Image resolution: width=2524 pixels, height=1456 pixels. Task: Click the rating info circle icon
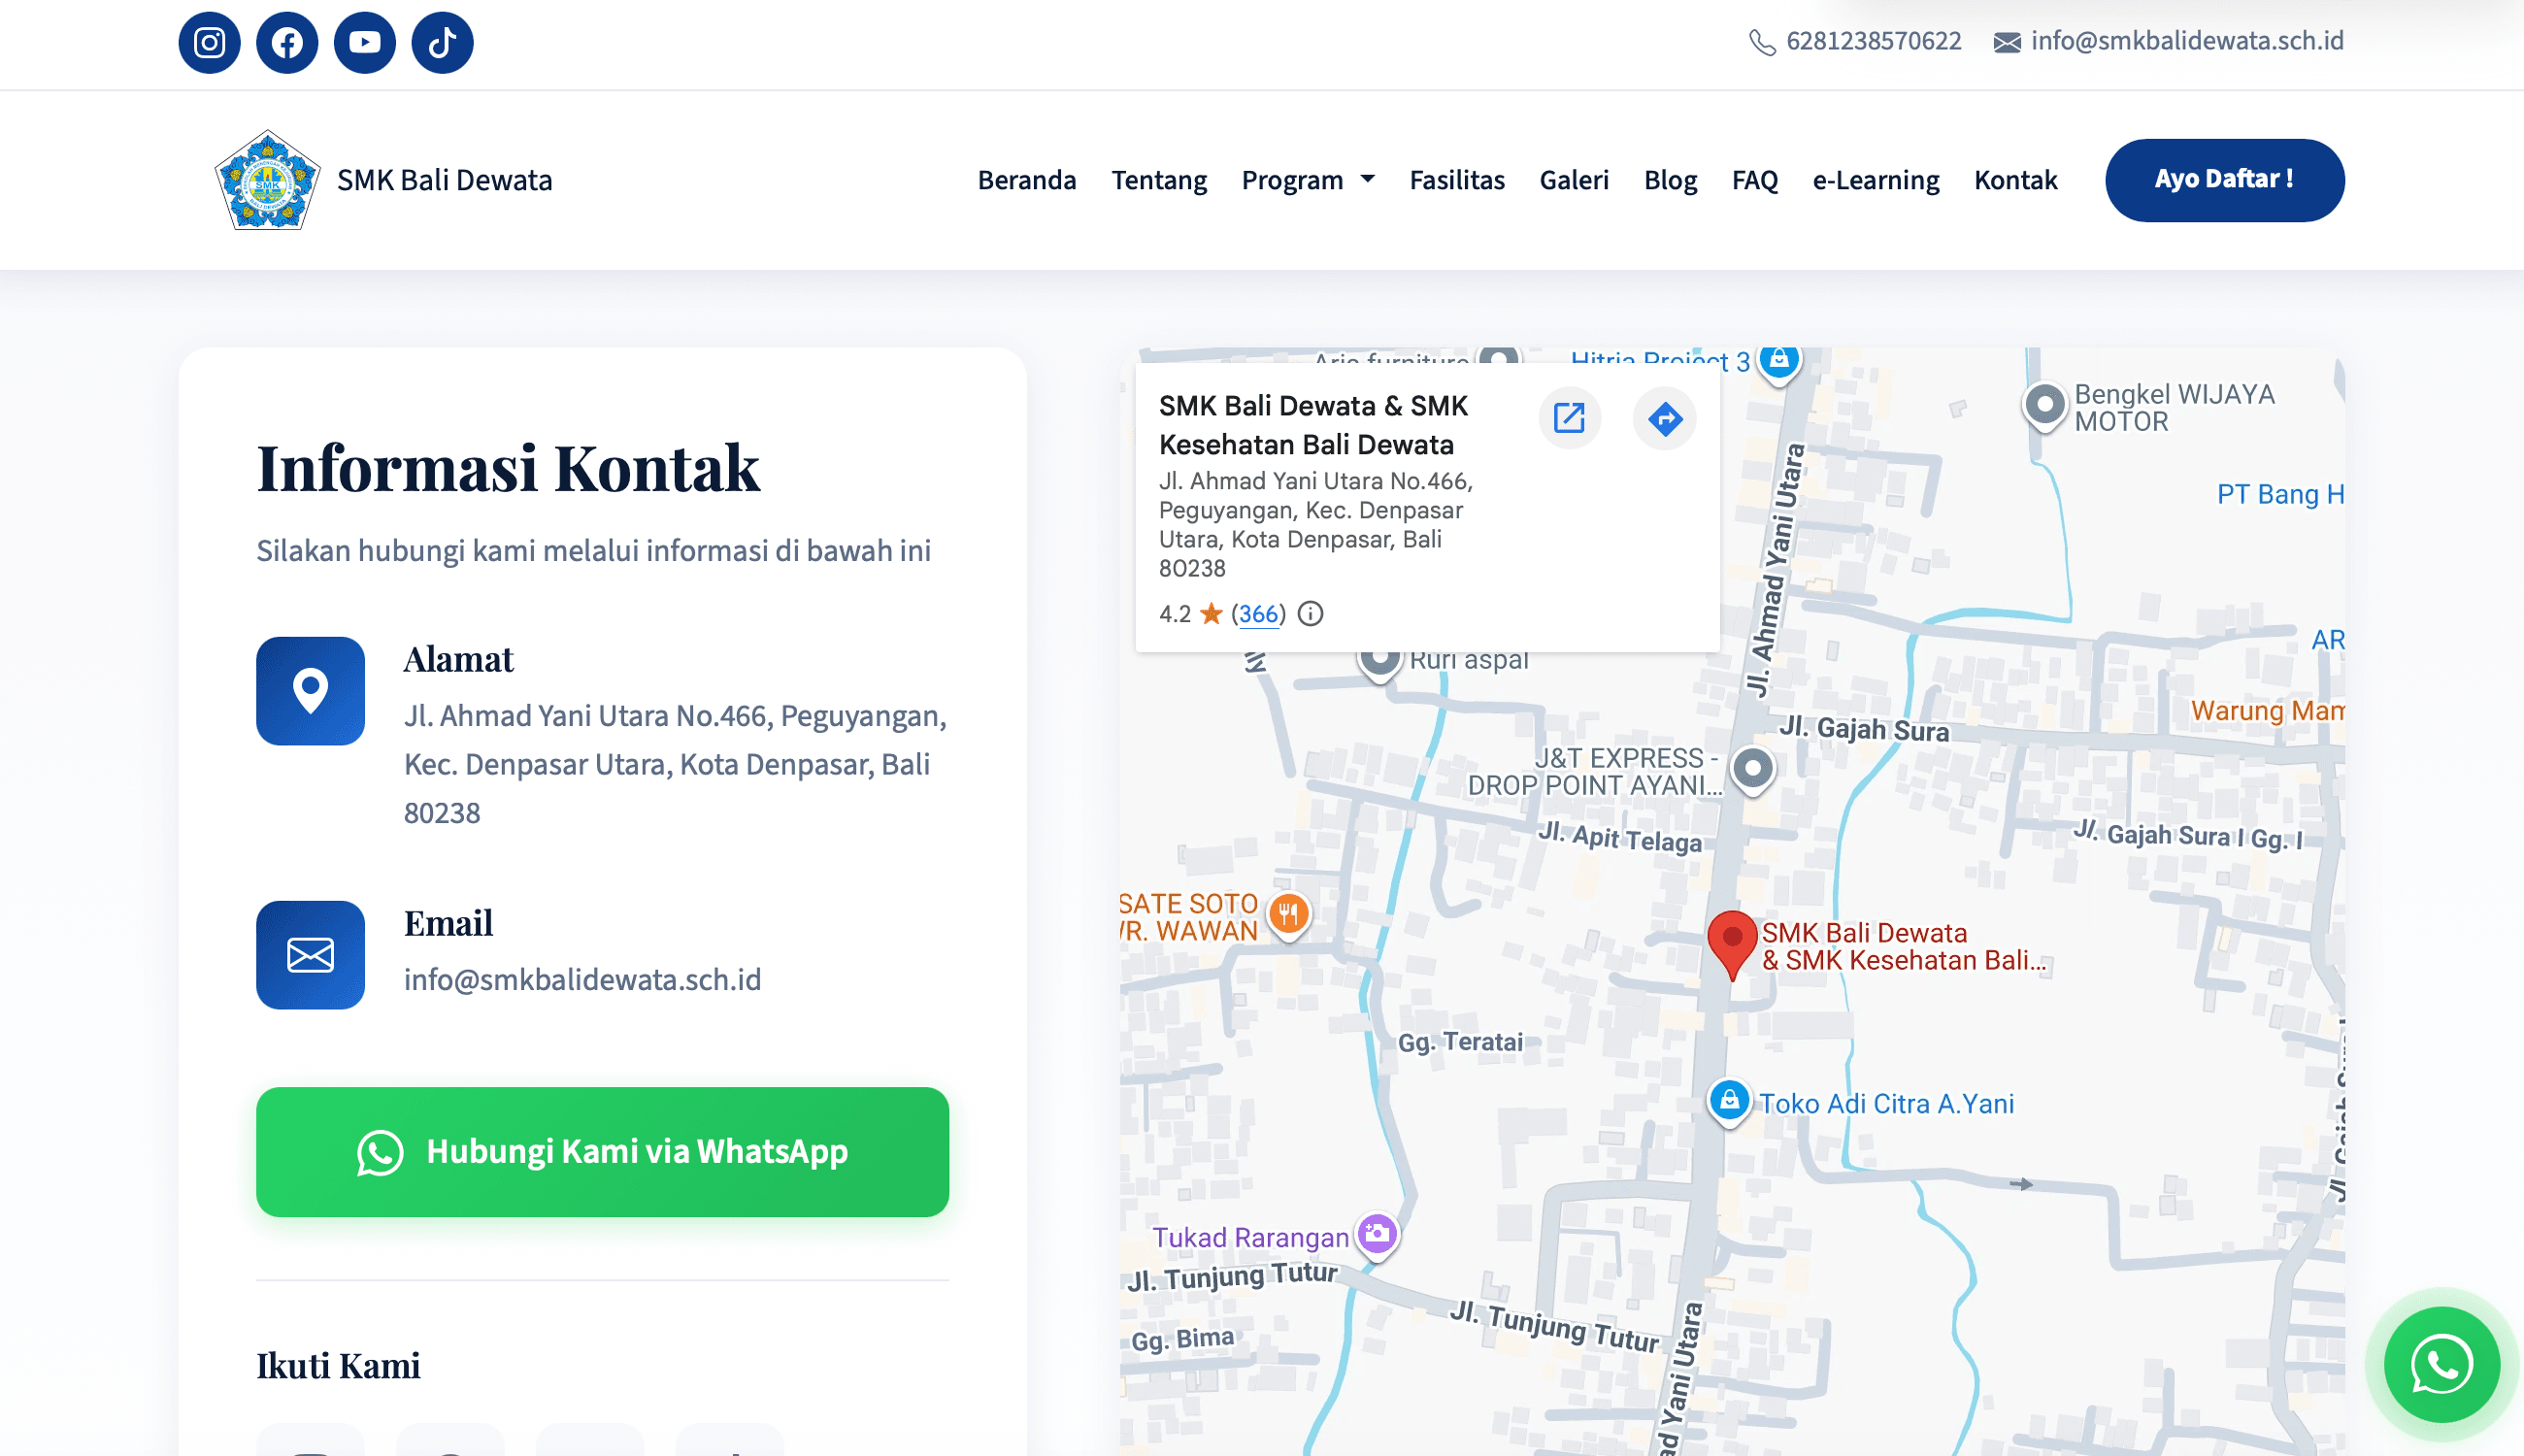click(x=1310, y=613)
